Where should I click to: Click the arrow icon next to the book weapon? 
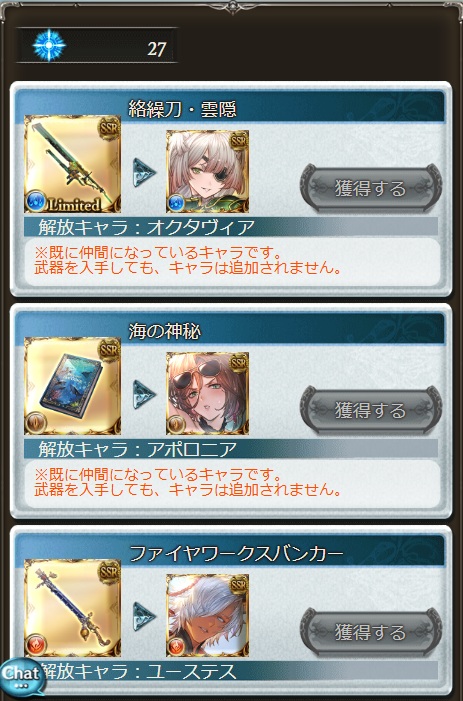click(x=144, y=395)
